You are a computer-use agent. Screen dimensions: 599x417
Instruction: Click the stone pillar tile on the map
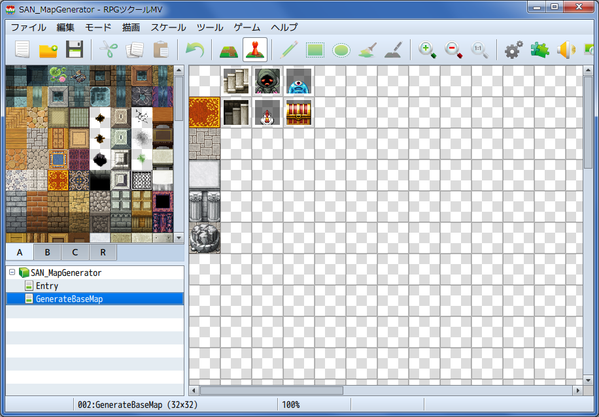pyautogui.click(x=205, y=206)
